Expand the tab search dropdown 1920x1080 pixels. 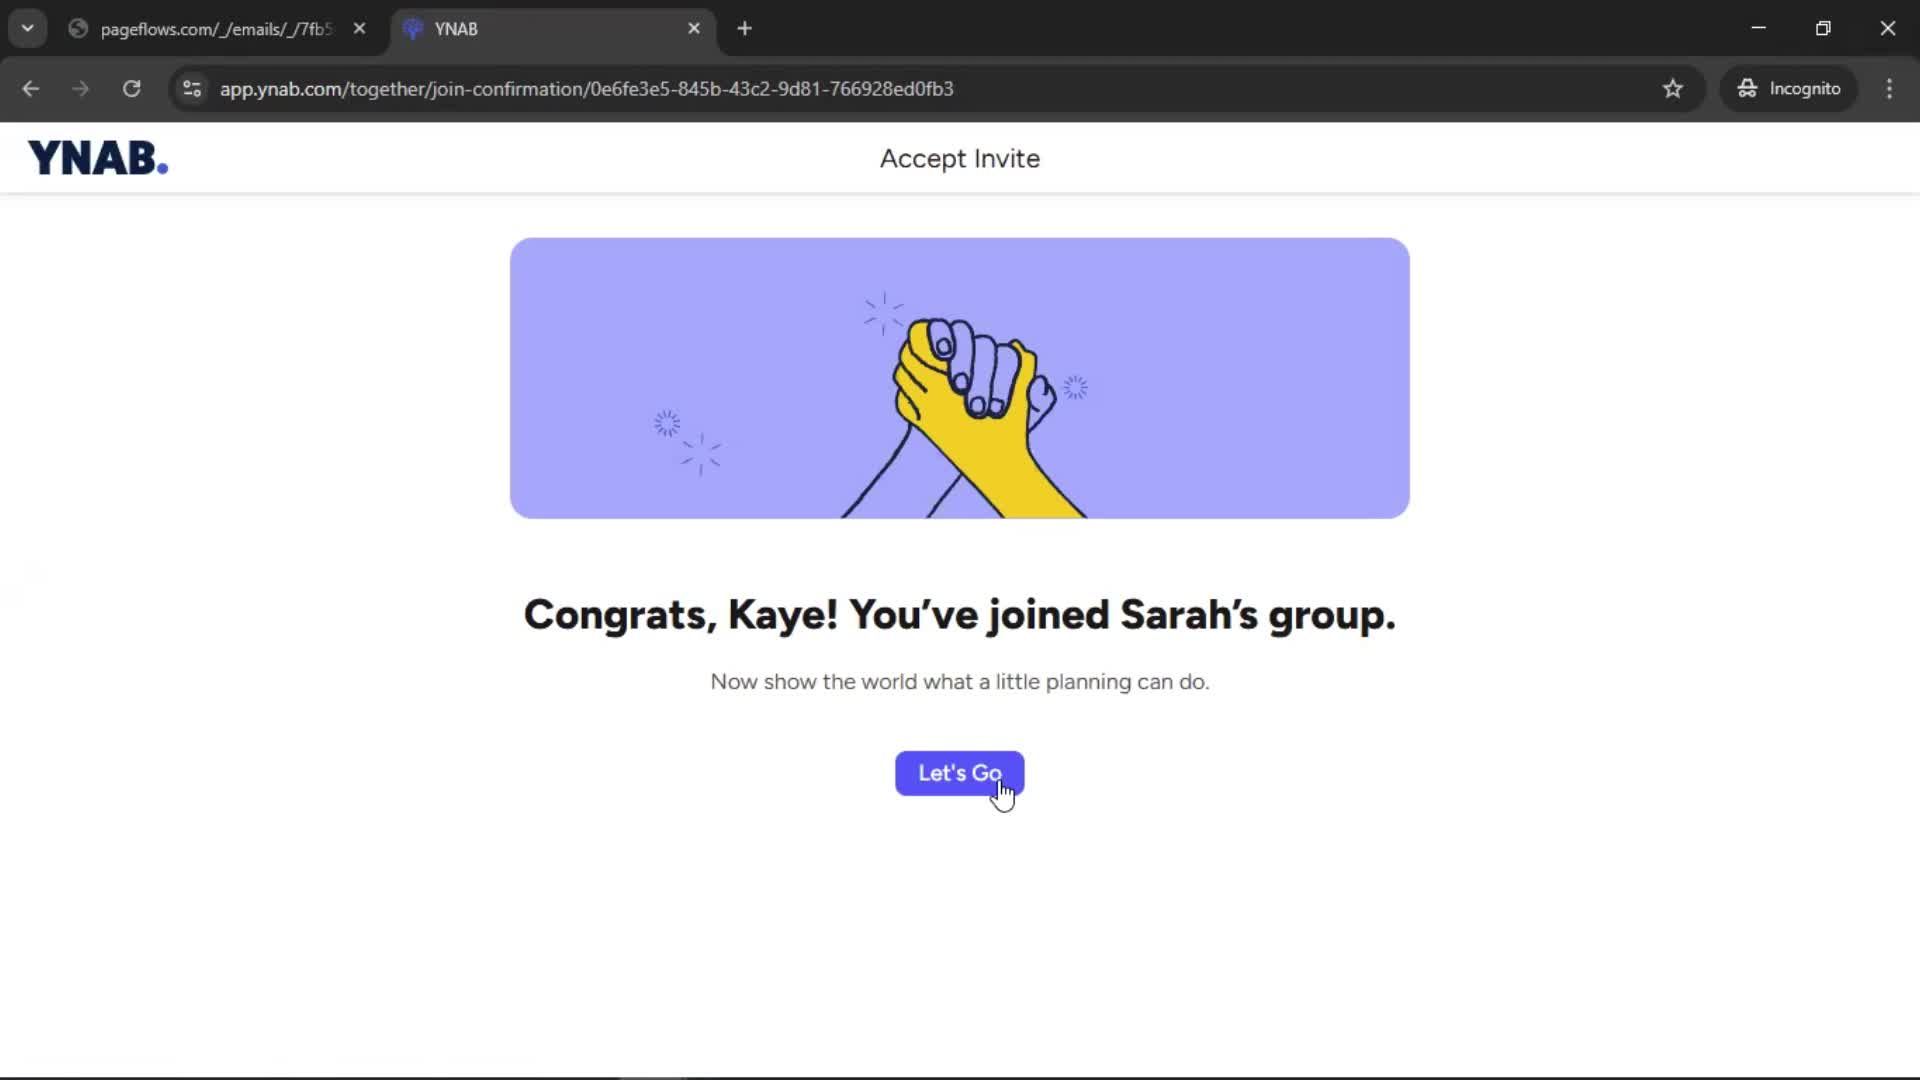27,29
